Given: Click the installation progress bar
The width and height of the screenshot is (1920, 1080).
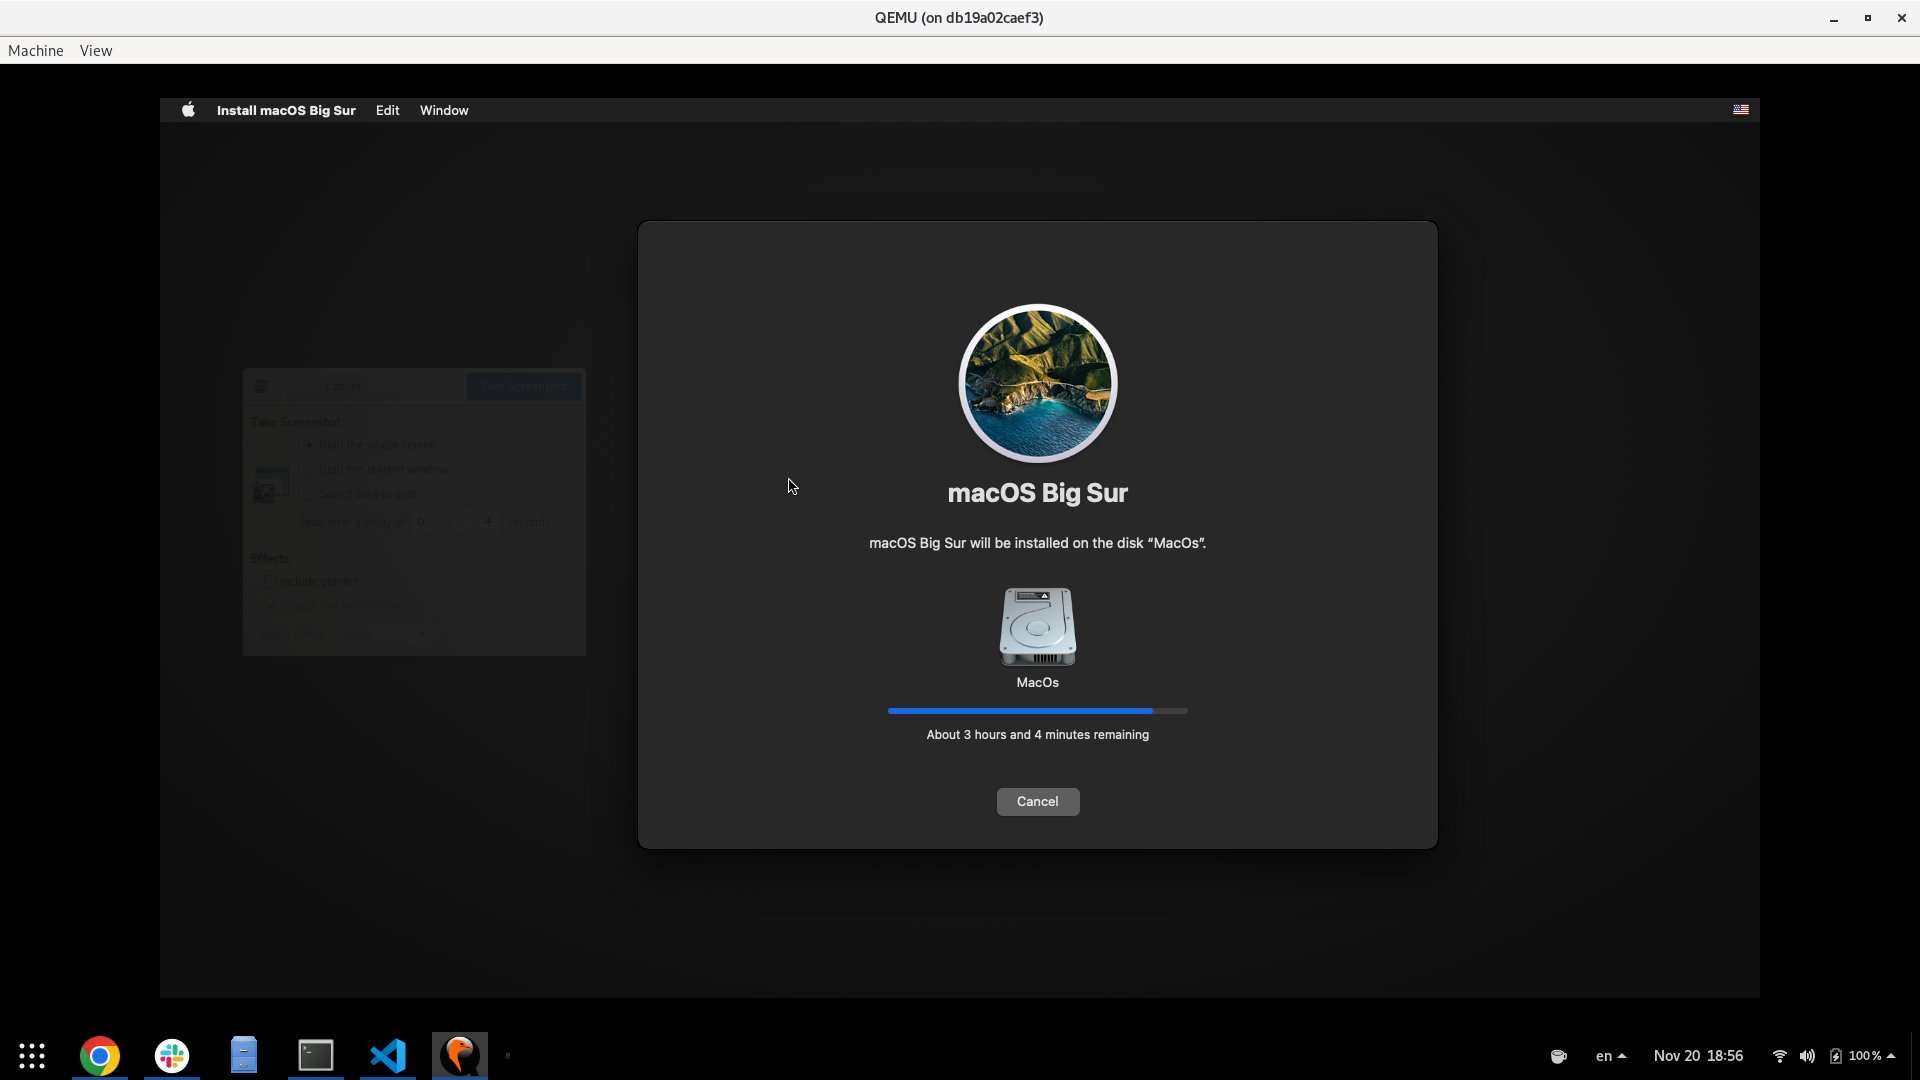Looking at the screenshot, I should pyautogui.click(x=1037, y=710).
